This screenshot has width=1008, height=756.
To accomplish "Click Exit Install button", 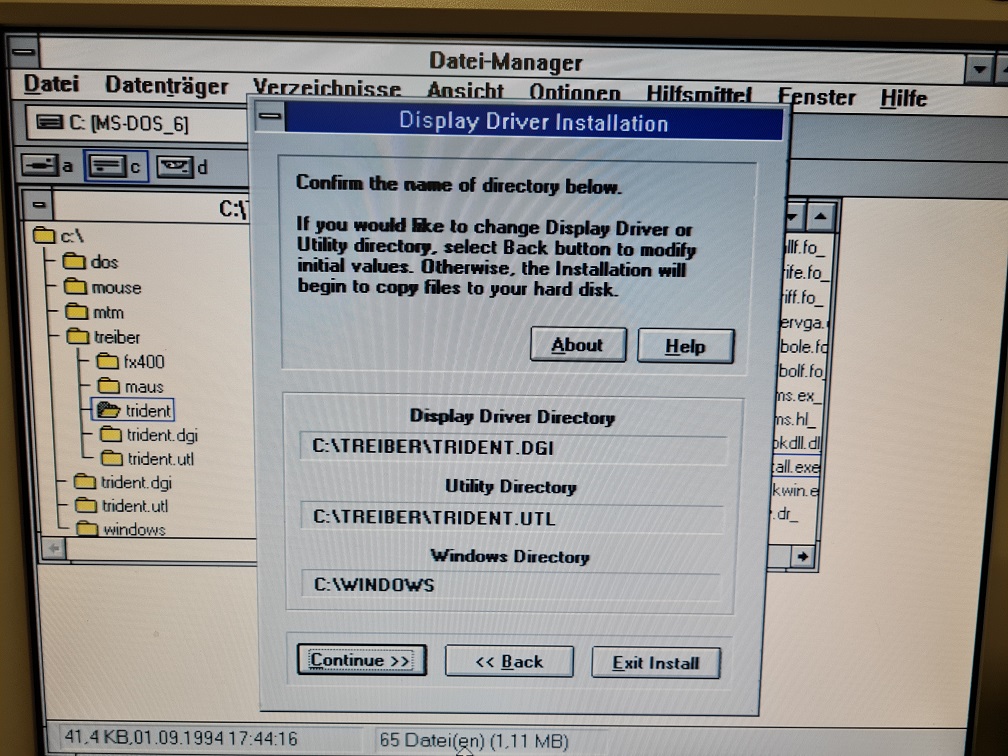I will point(655,663).
